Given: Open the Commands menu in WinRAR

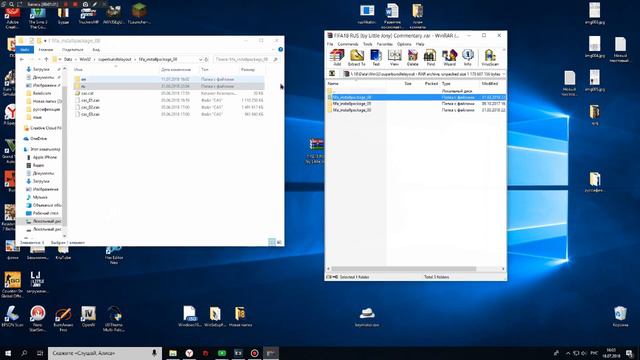Looking at the screenshot, I should [x=348, y=44].
